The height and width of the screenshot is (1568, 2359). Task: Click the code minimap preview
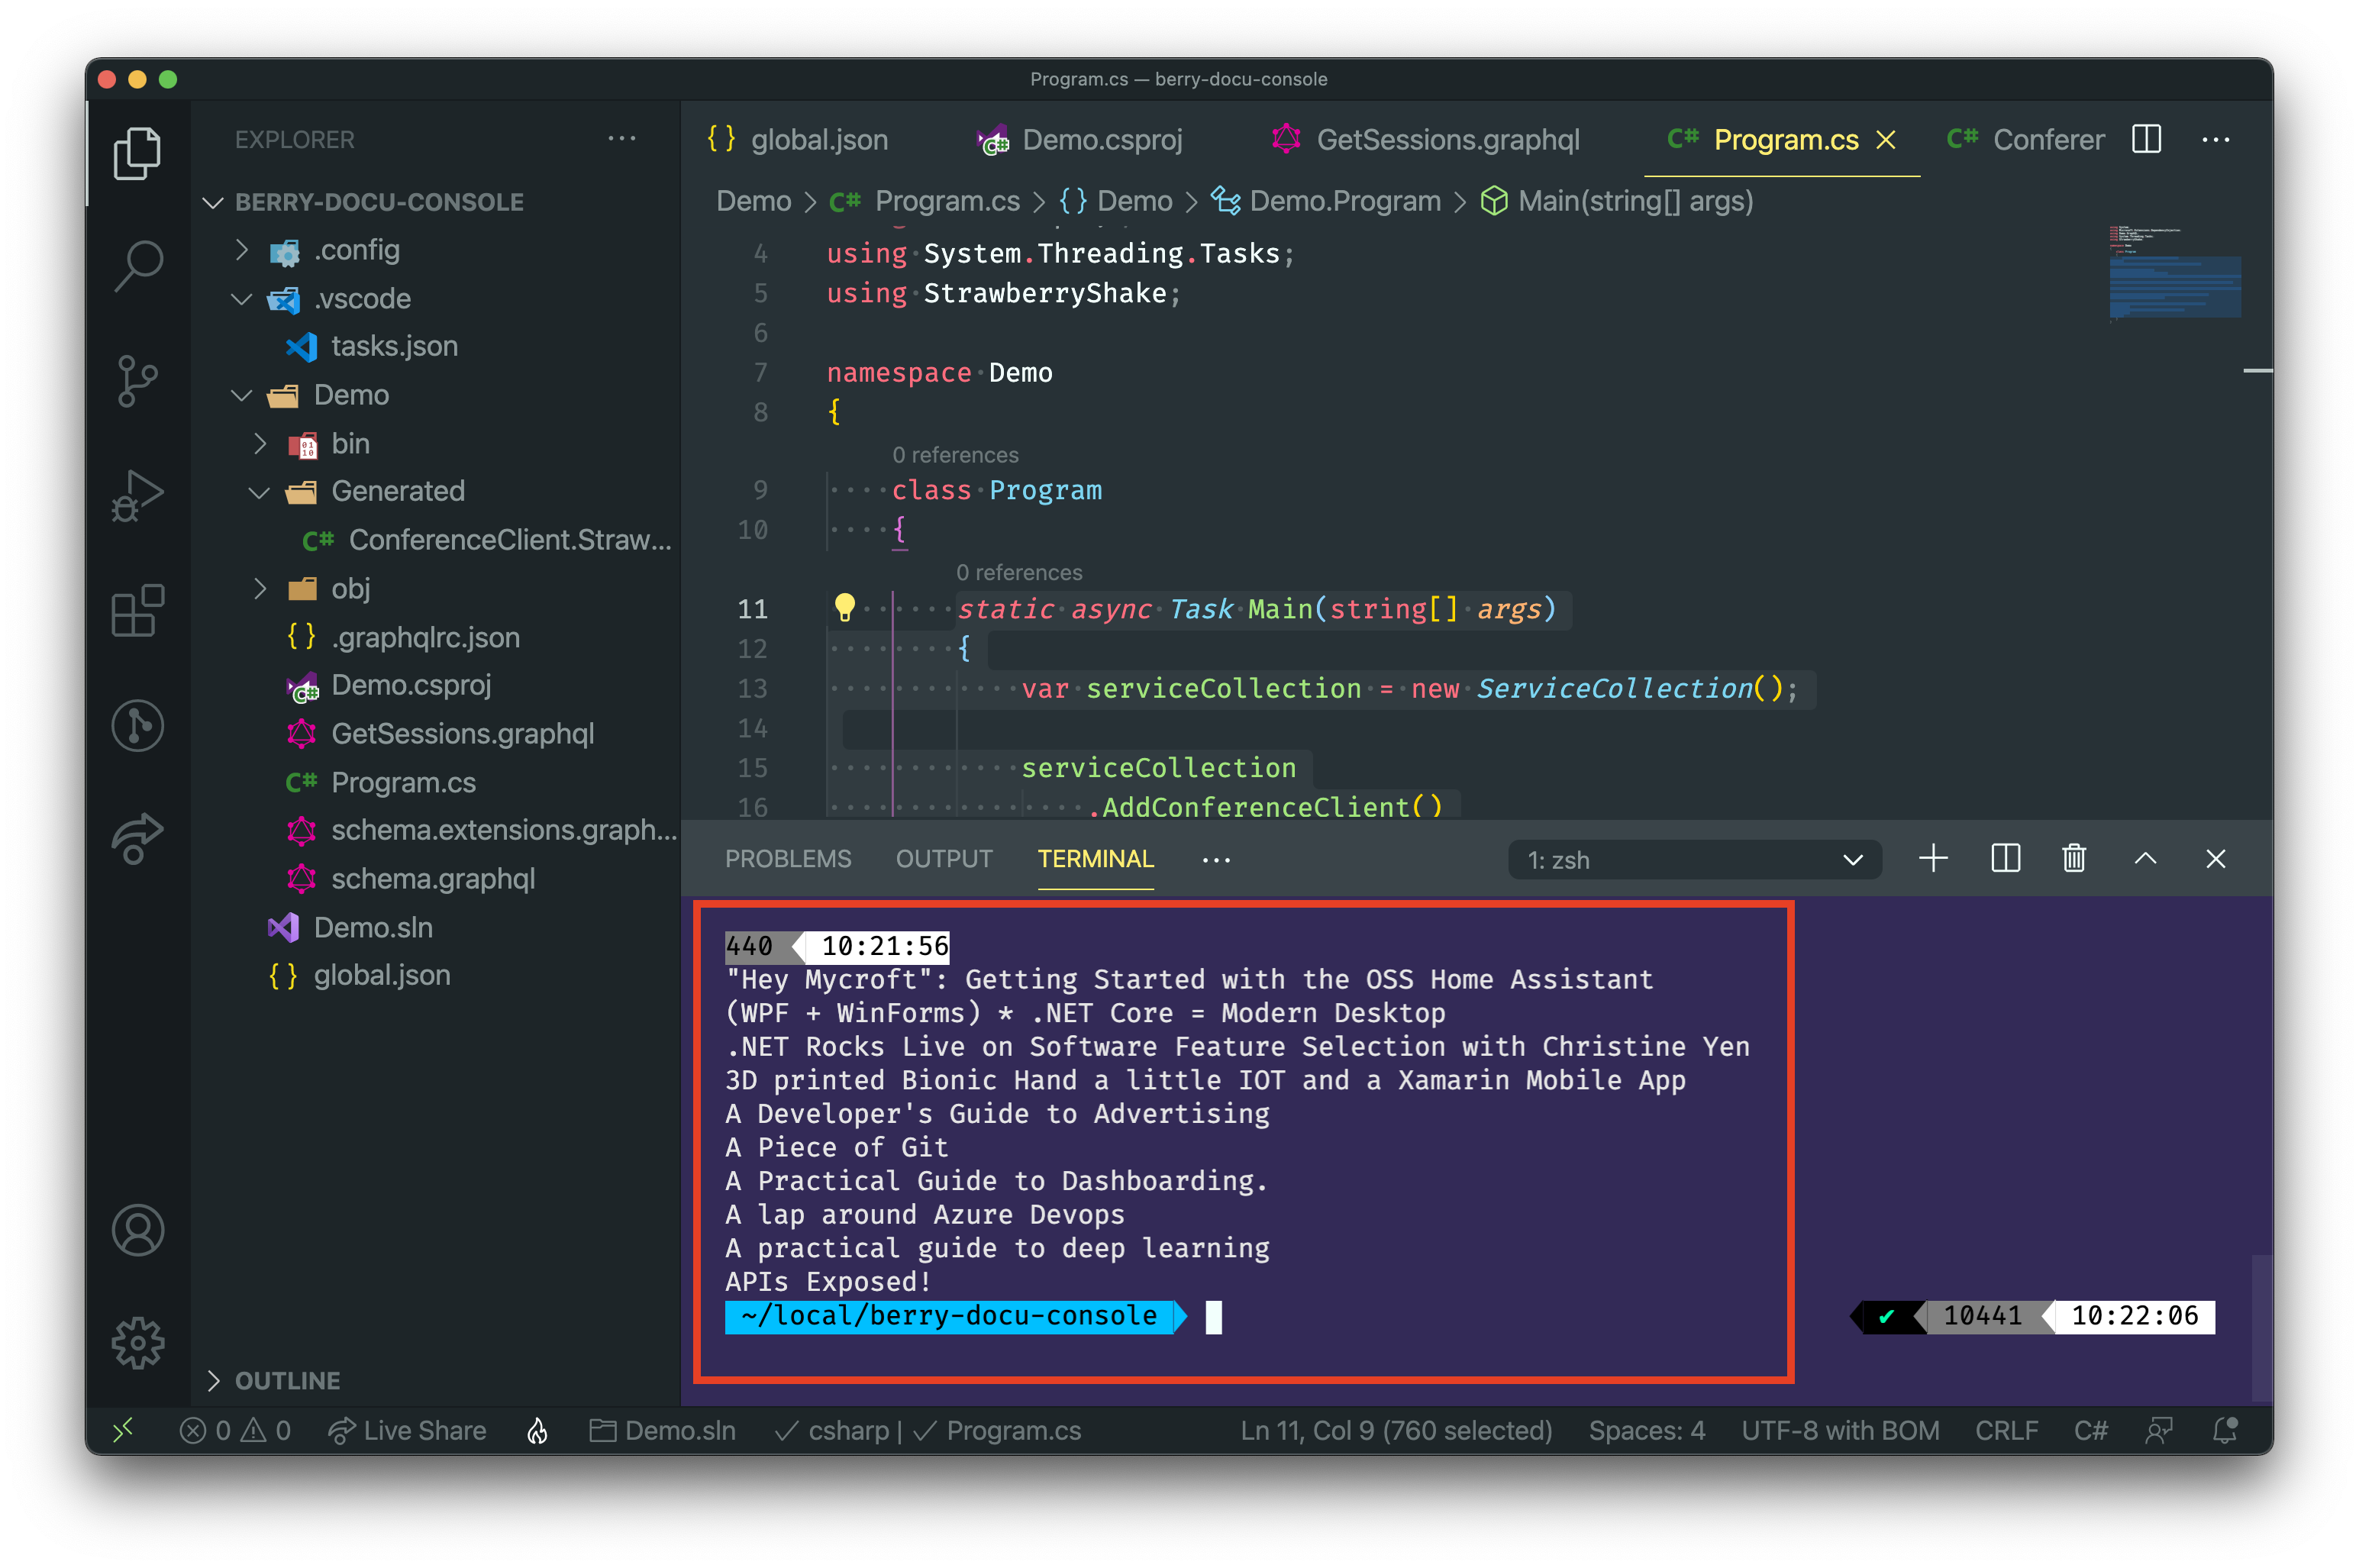click(2174, 275)
